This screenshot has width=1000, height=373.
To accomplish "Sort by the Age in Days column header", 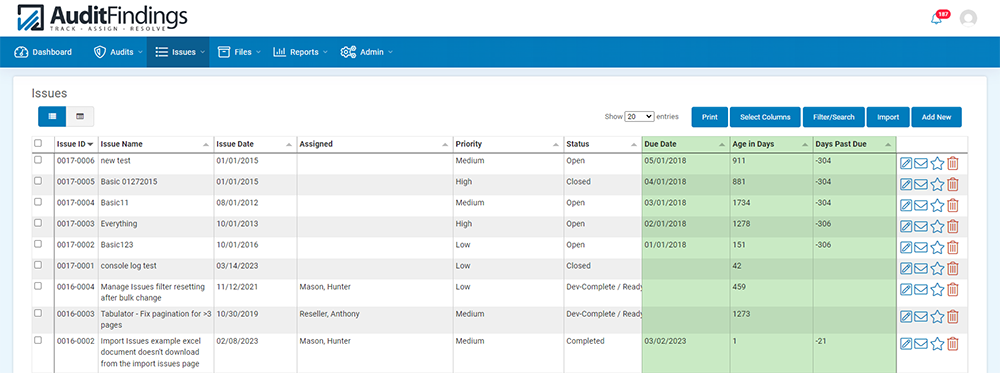I will (771, 144).
